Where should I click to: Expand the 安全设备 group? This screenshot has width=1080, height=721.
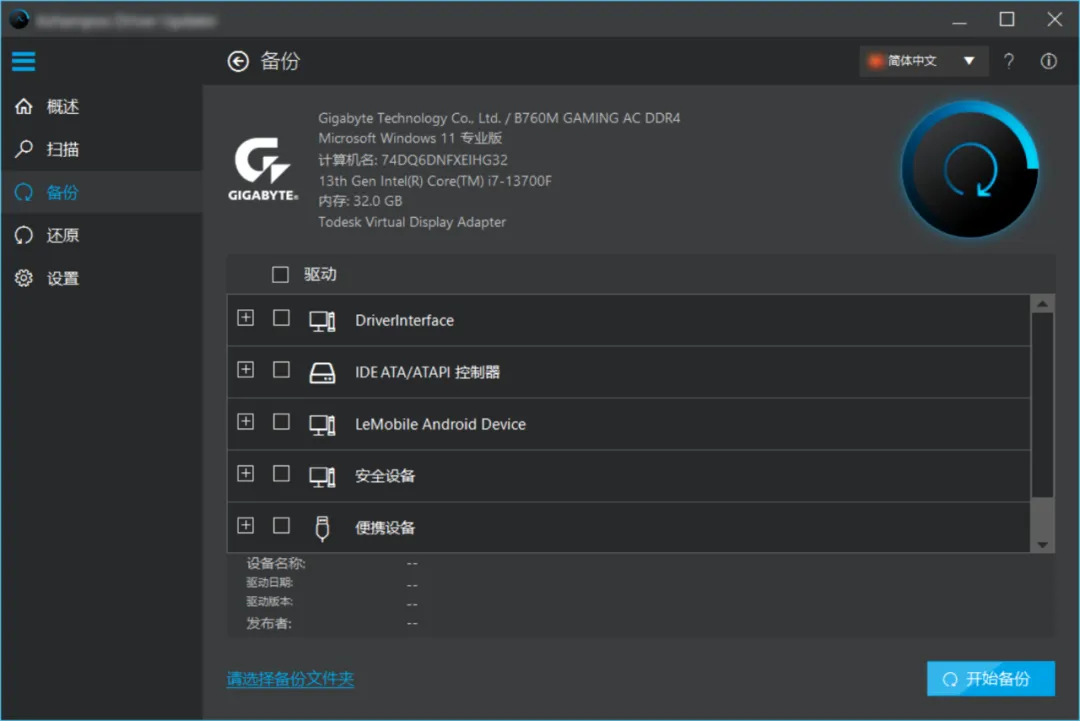click(246, 473)
